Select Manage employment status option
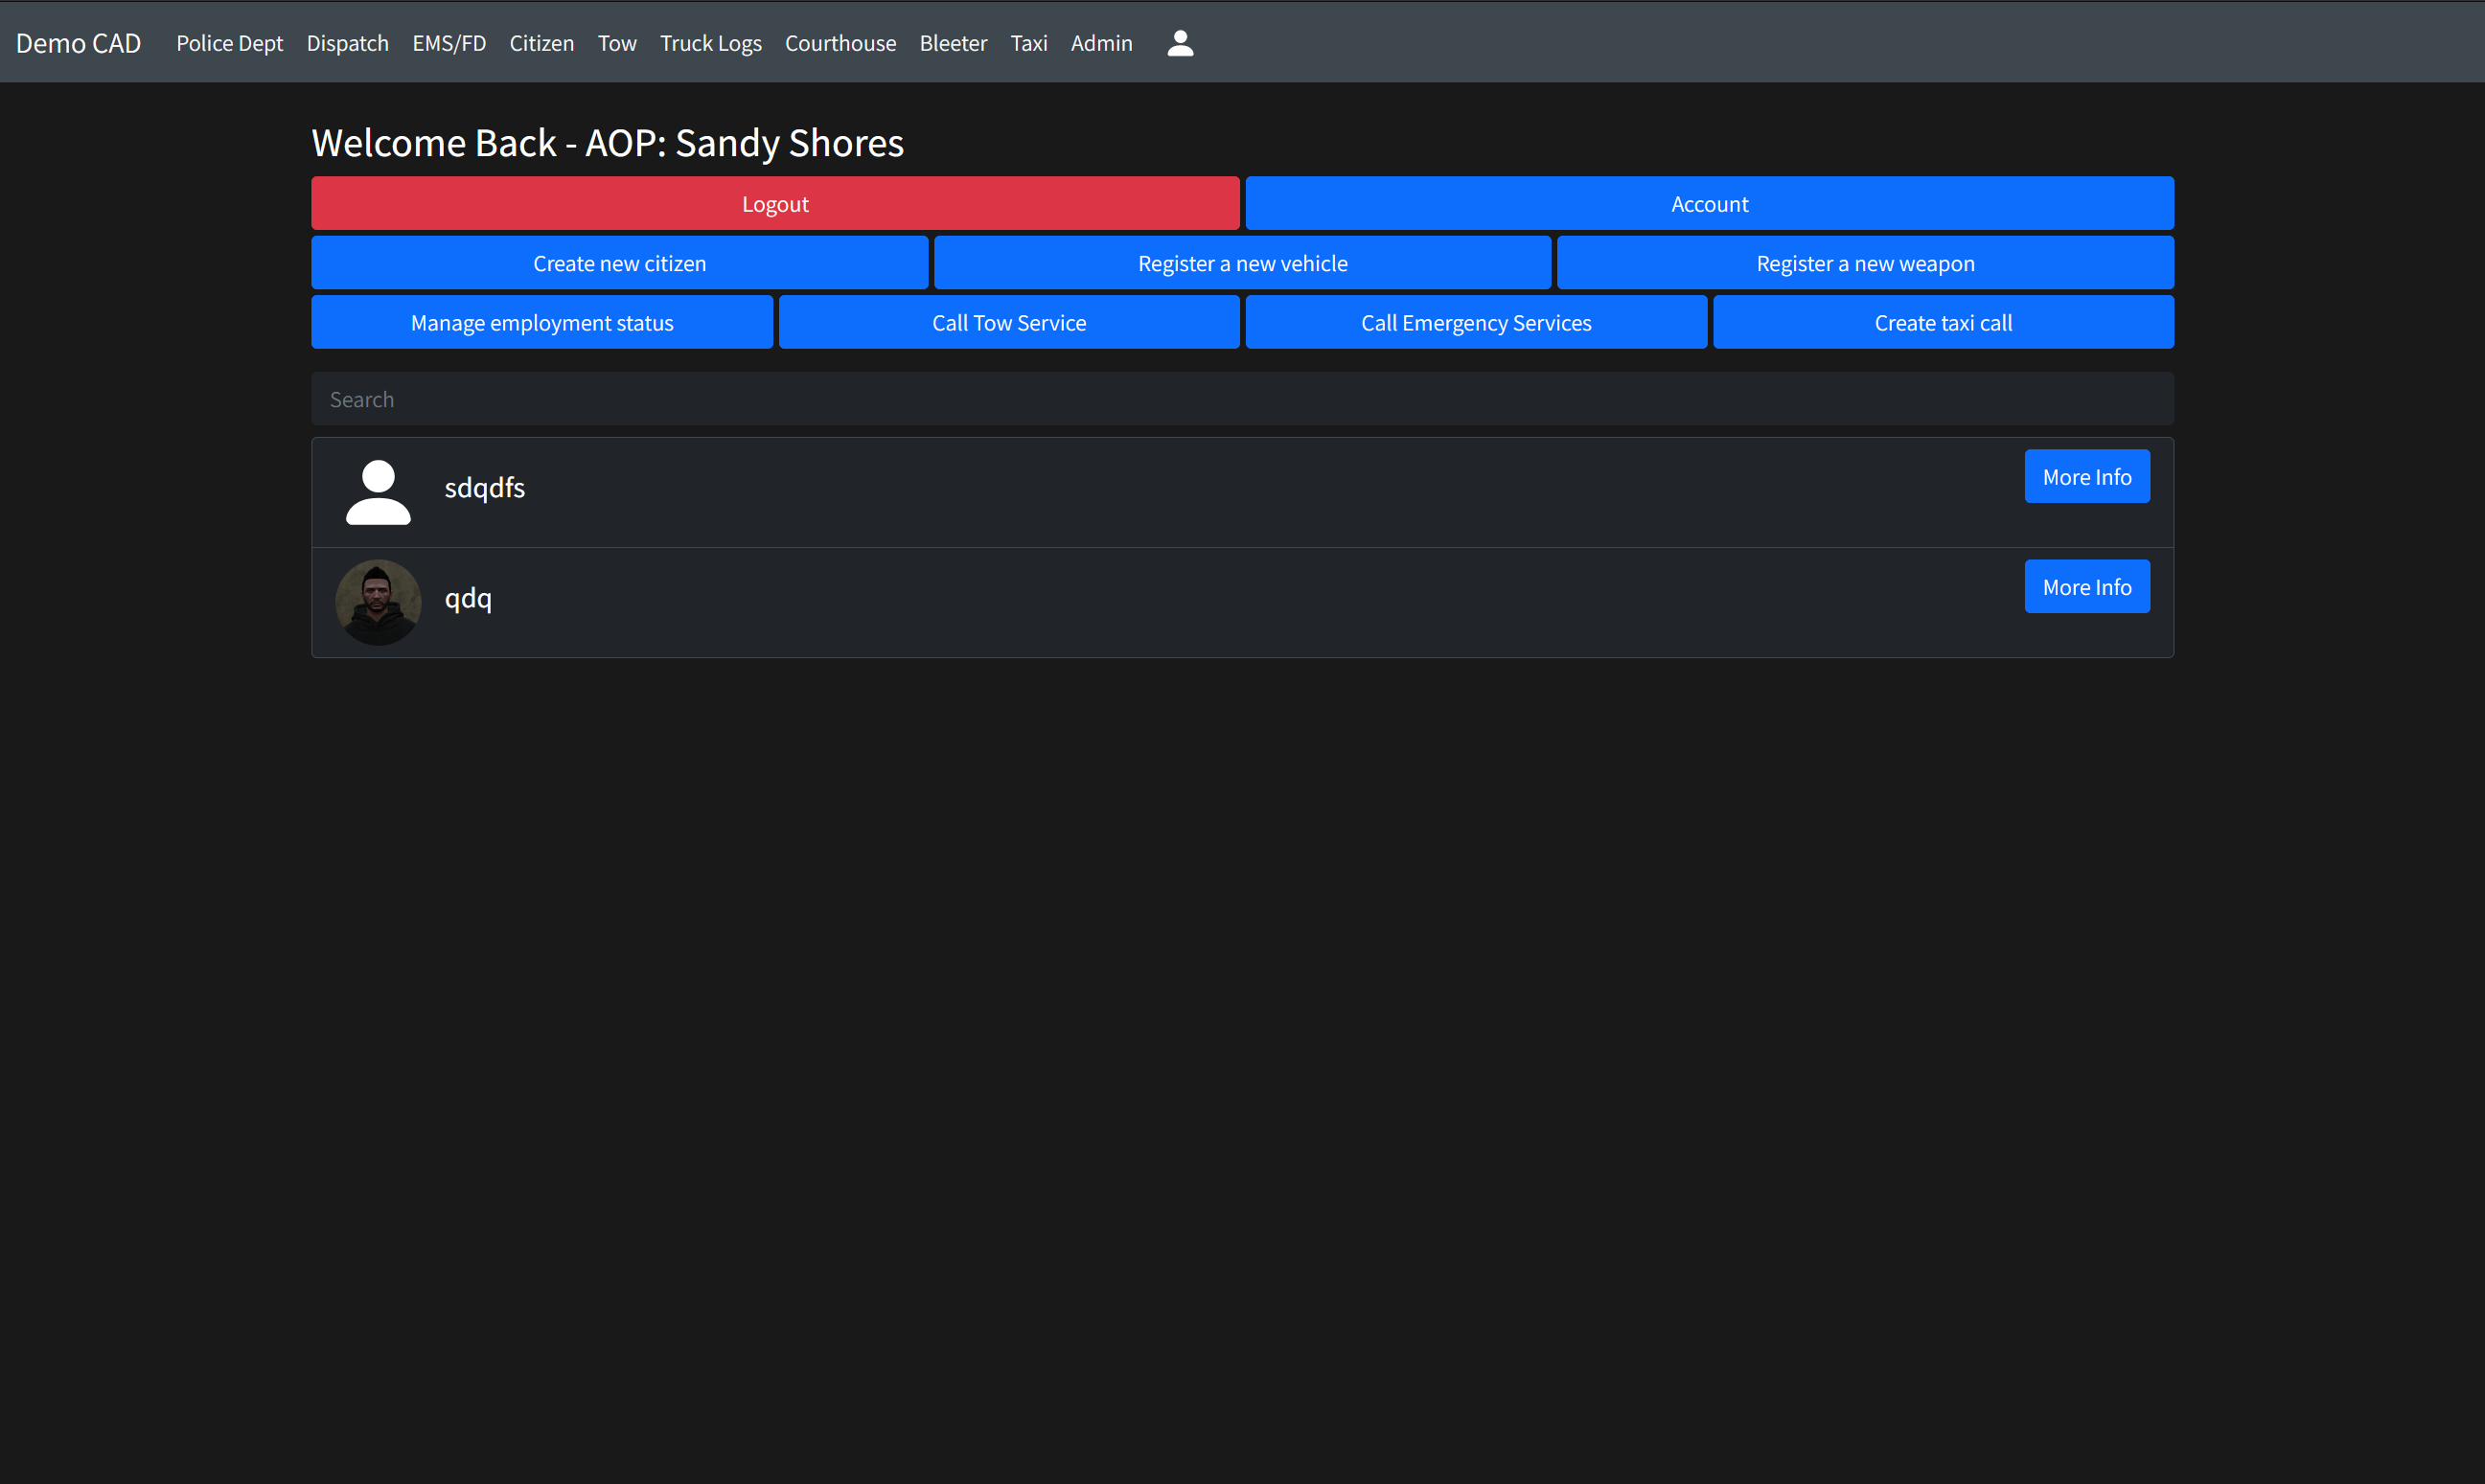2485x1484 pixels. pyautogui.click(x=542, y=322)
